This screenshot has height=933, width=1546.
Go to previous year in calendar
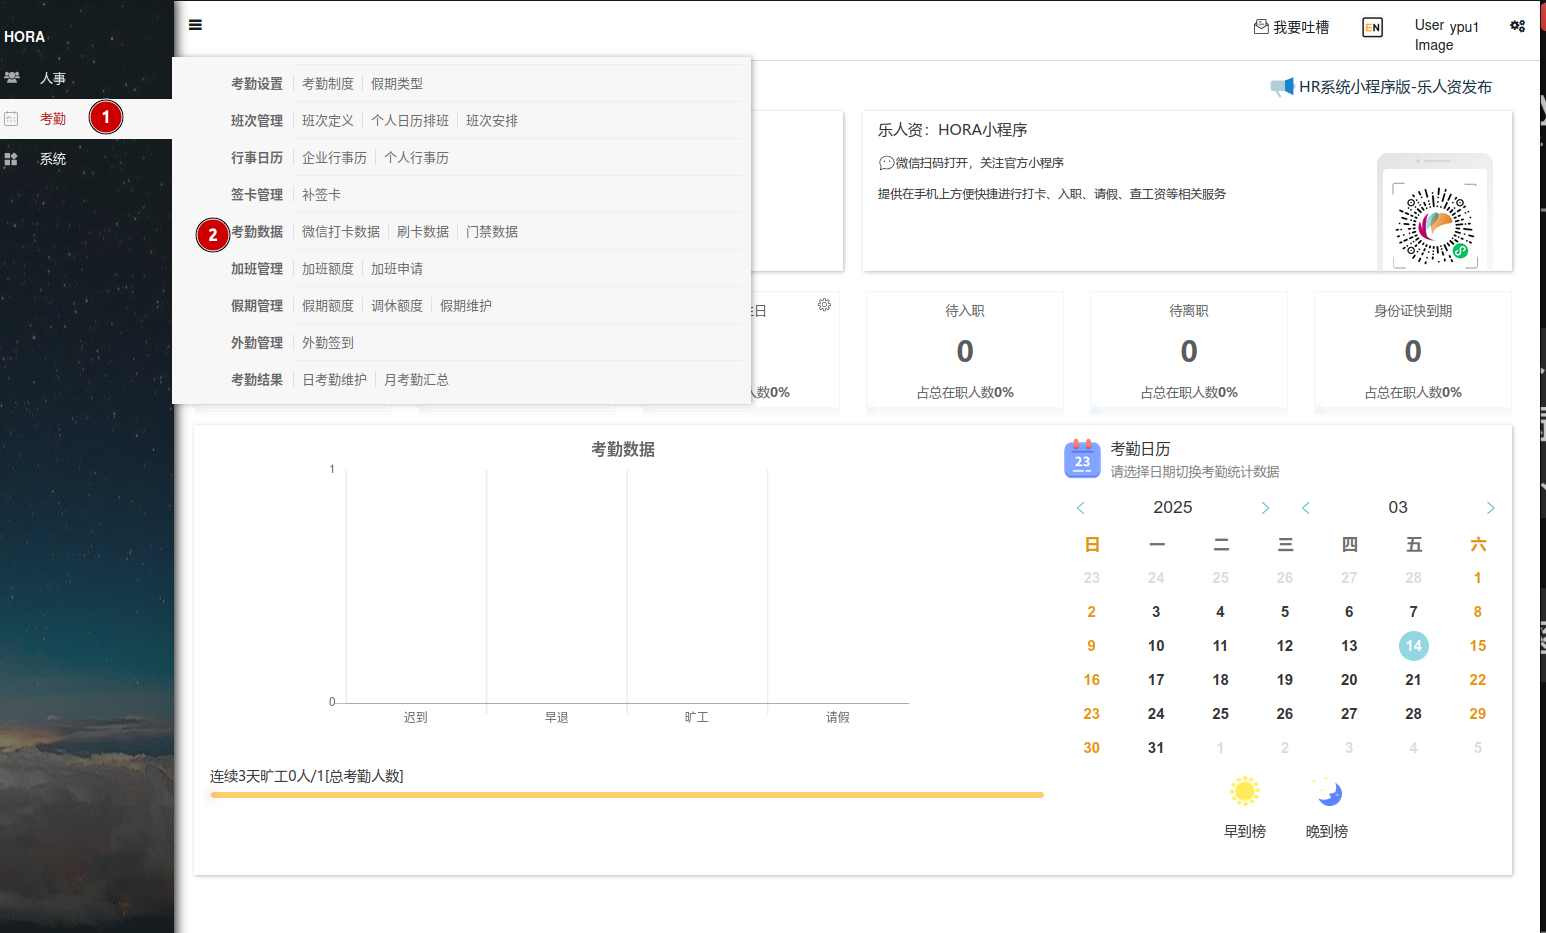click(1081, 508)
